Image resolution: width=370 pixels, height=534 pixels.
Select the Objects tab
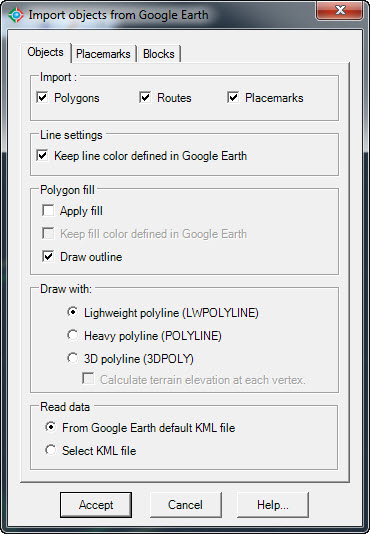46,52
